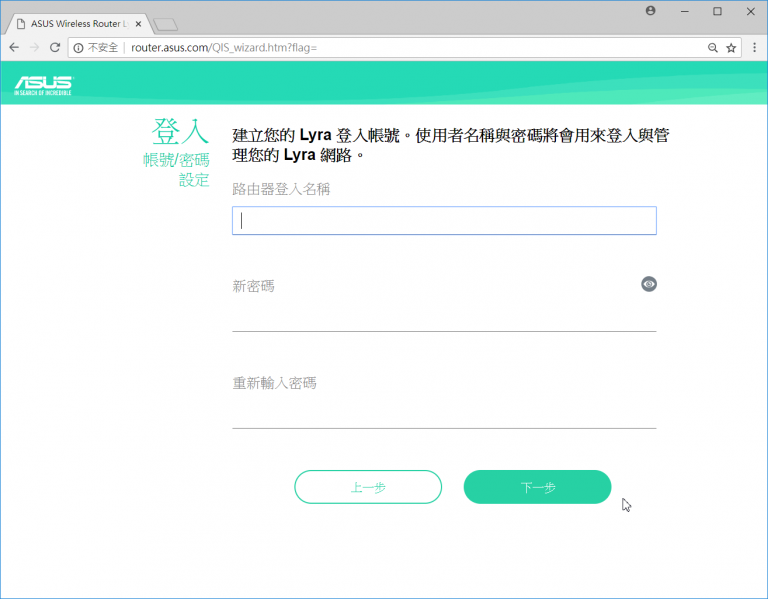
Task: Minimize the browser window
Action: coord(685,11)
